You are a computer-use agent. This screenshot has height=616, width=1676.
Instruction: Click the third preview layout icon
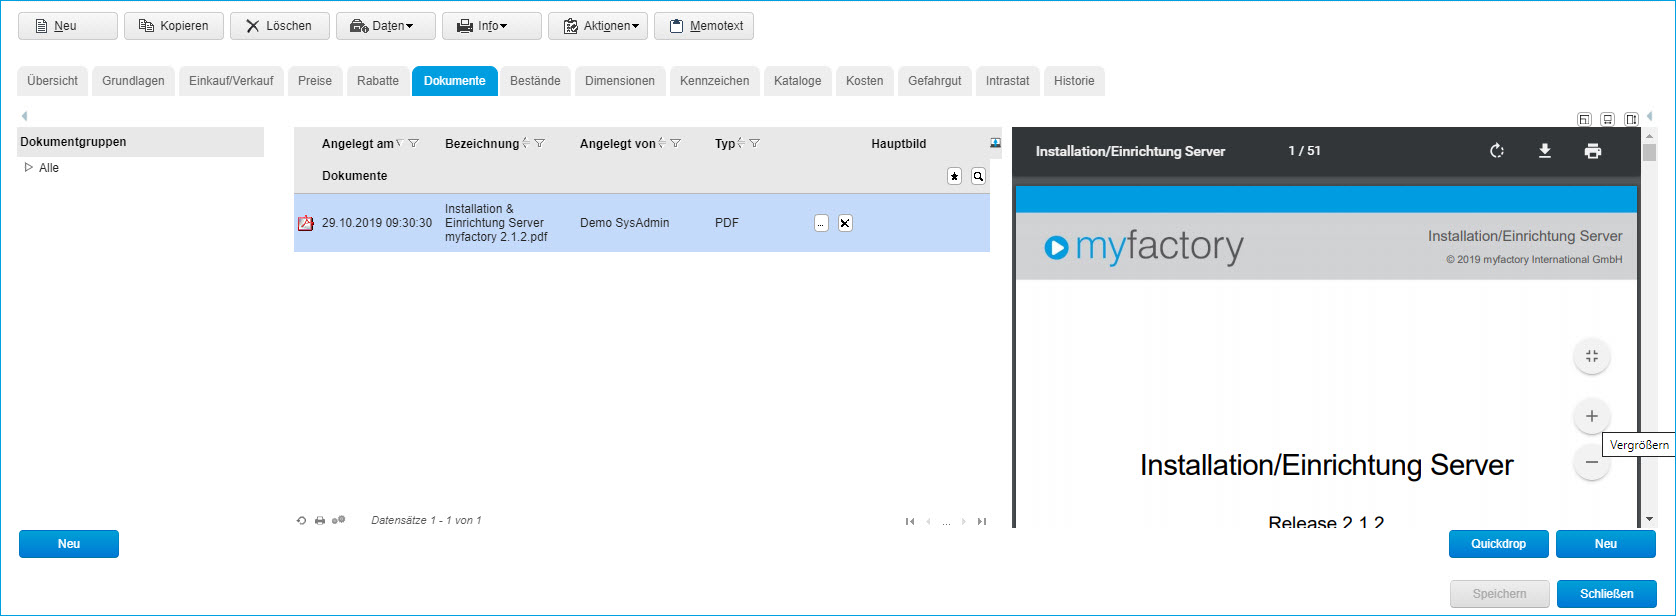(x=1631, y=119)
